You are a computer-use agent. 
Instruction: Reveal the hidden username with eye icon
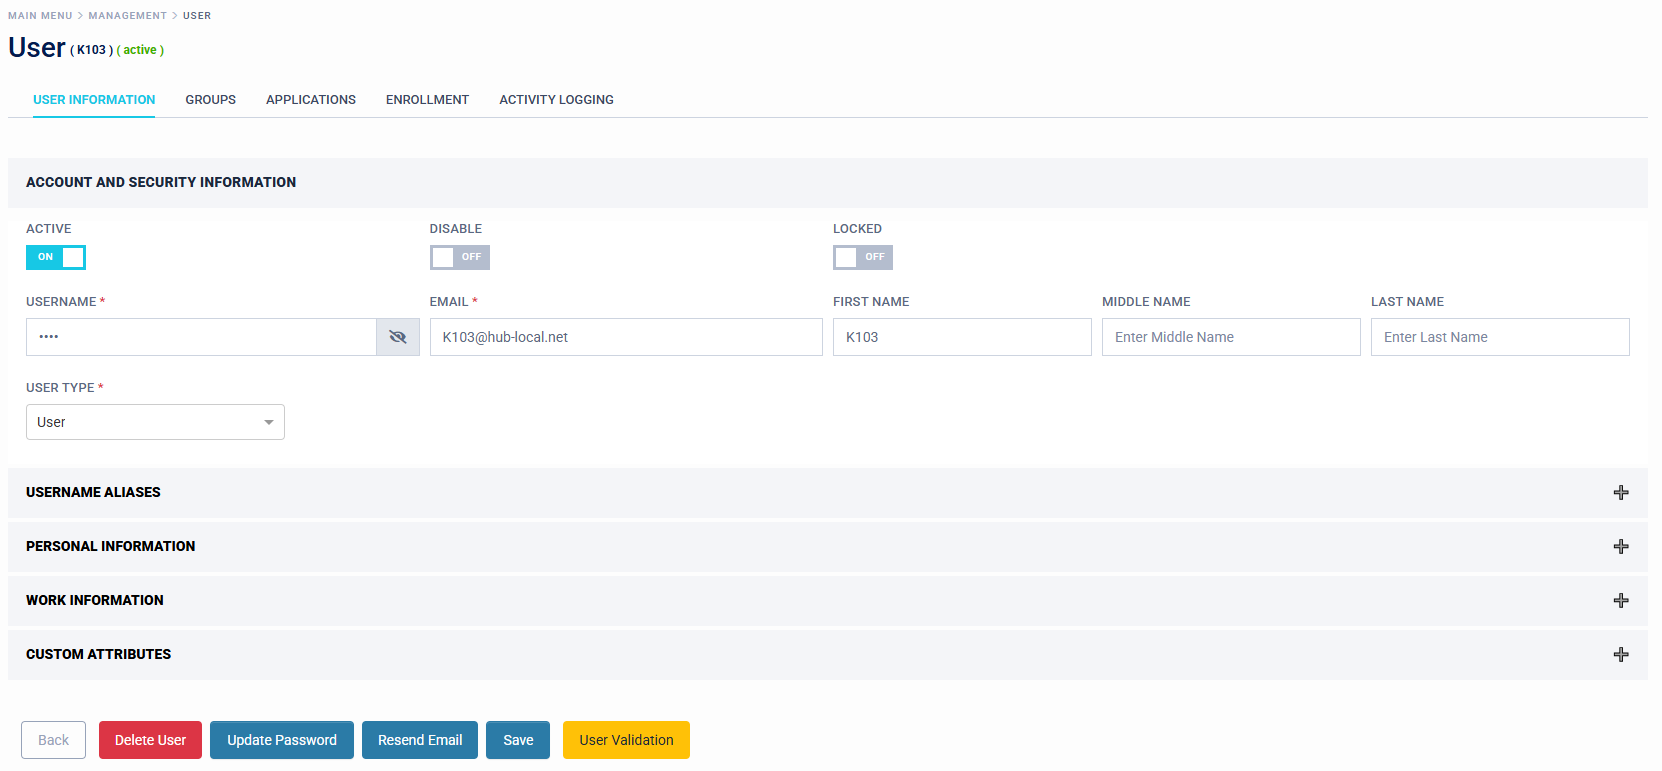(397, 337)
